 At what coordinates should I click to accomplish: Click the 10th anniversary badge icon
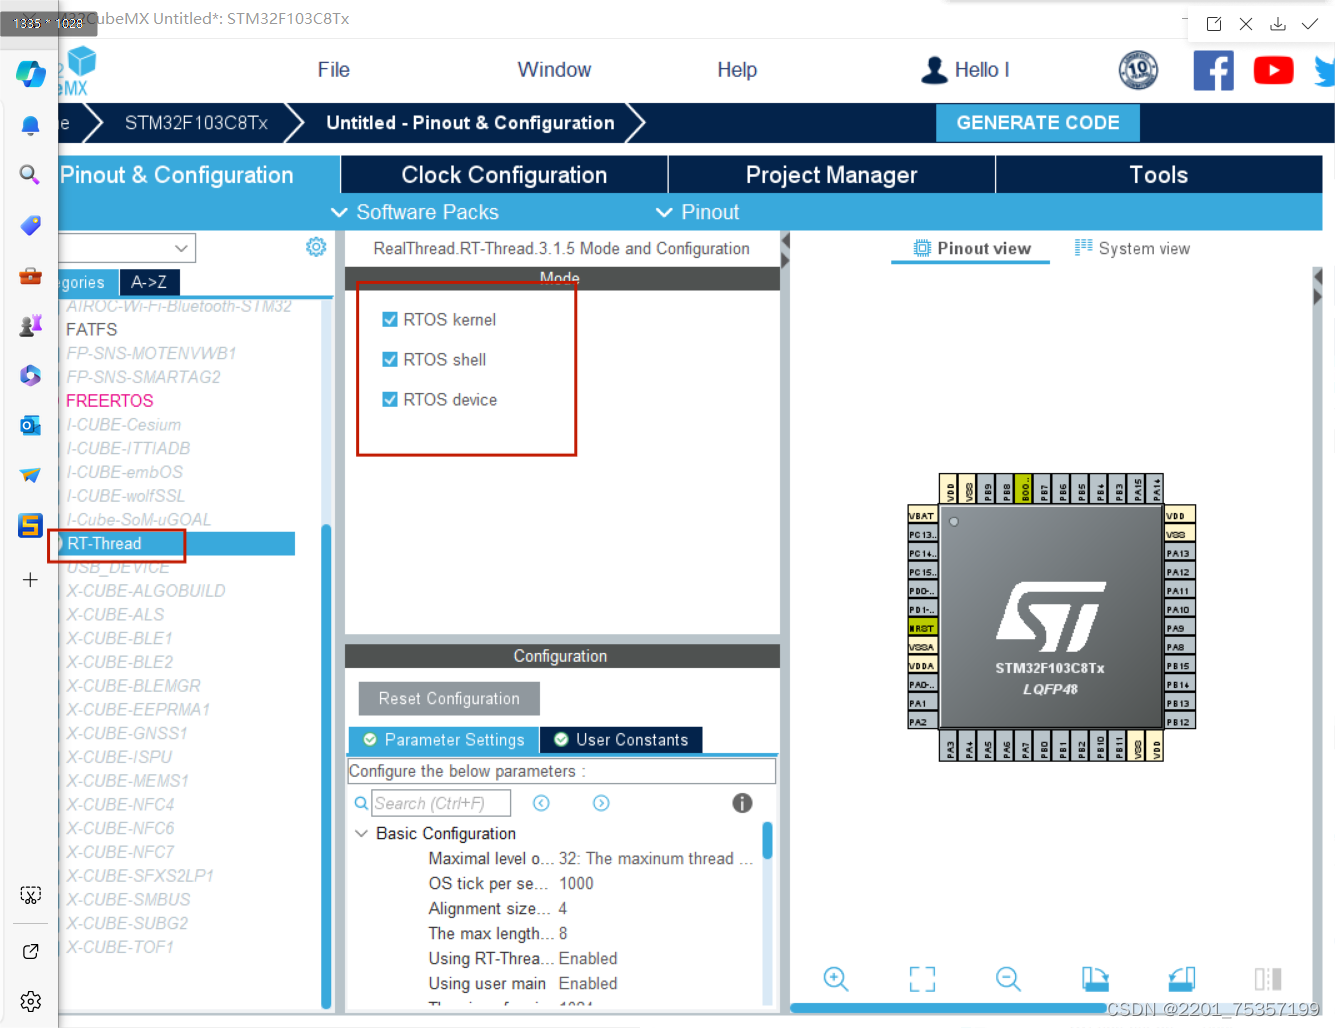(1138, 70)
